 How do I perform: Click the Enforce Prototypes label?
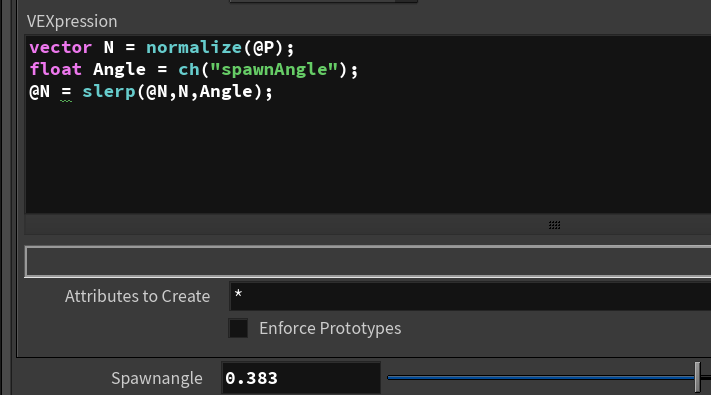(x=330, y=328)
